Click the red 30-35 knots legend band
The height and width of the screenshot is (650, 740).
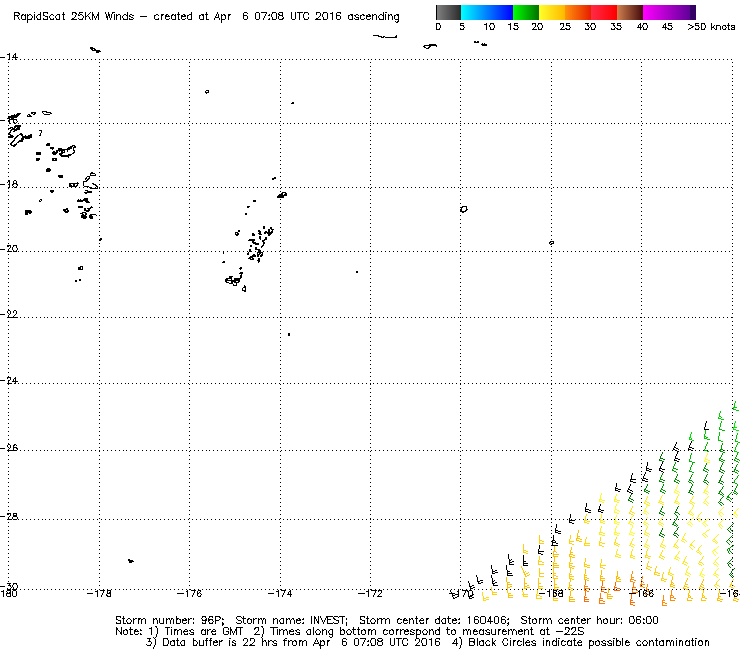pyautogui.click(x=604, y=12)
